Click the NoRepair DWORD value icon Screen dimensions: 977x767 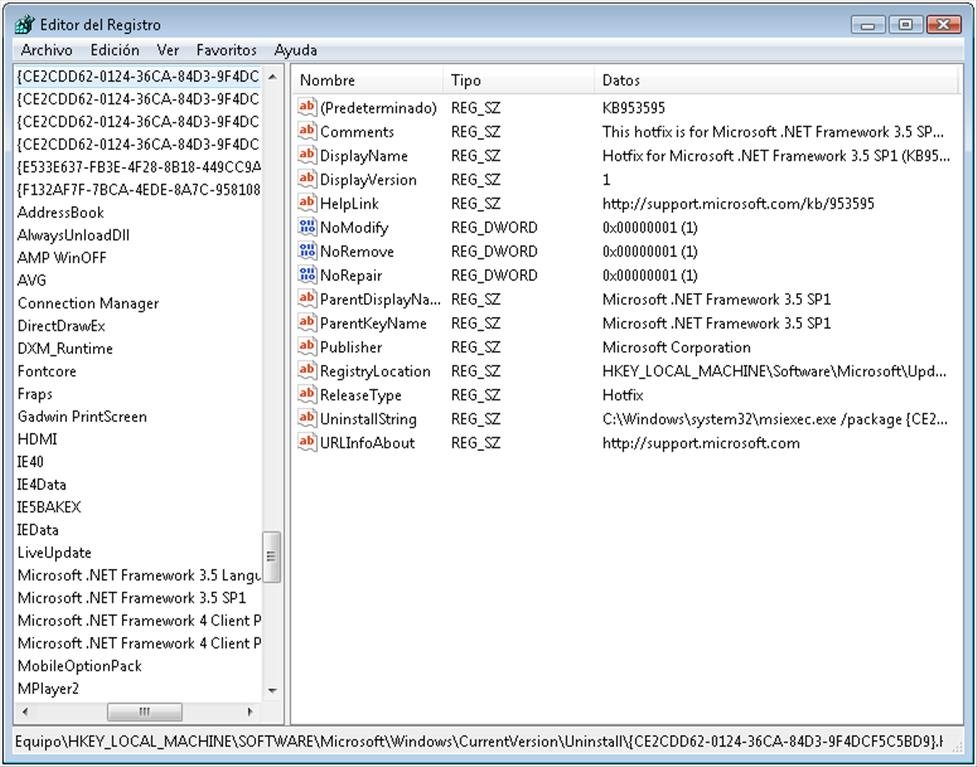pyautogui.click(x=307, y=275)
